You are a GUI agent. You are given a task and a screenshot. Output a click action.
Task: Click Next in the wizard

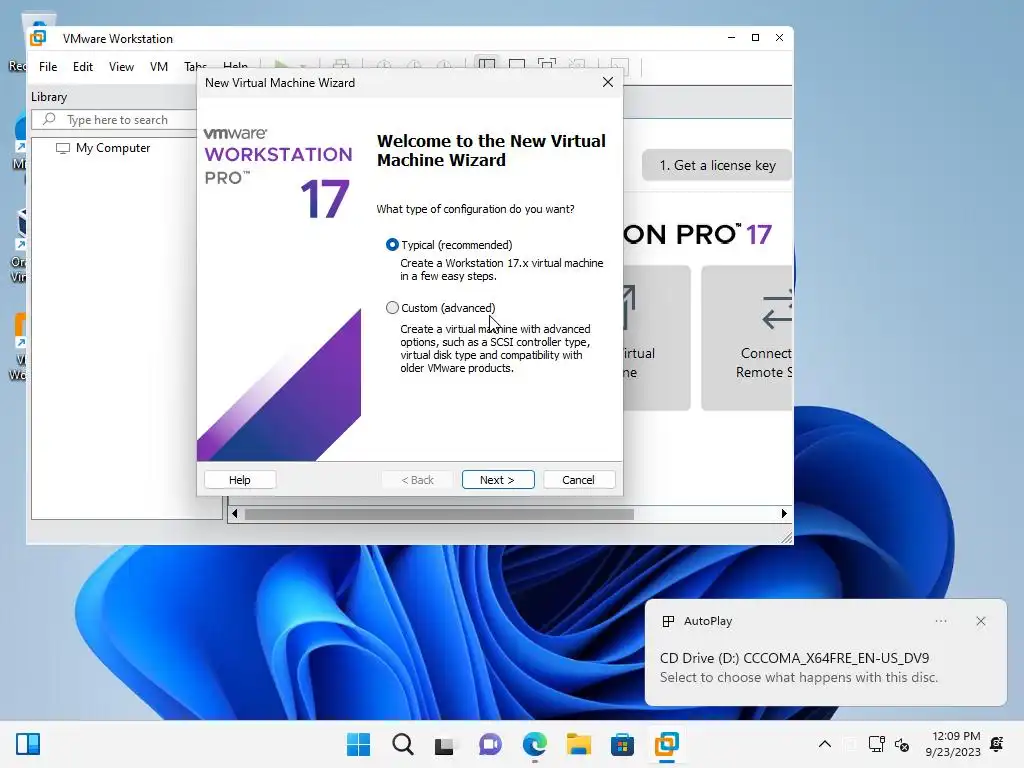pyautogui.click(x=498, y=479)
